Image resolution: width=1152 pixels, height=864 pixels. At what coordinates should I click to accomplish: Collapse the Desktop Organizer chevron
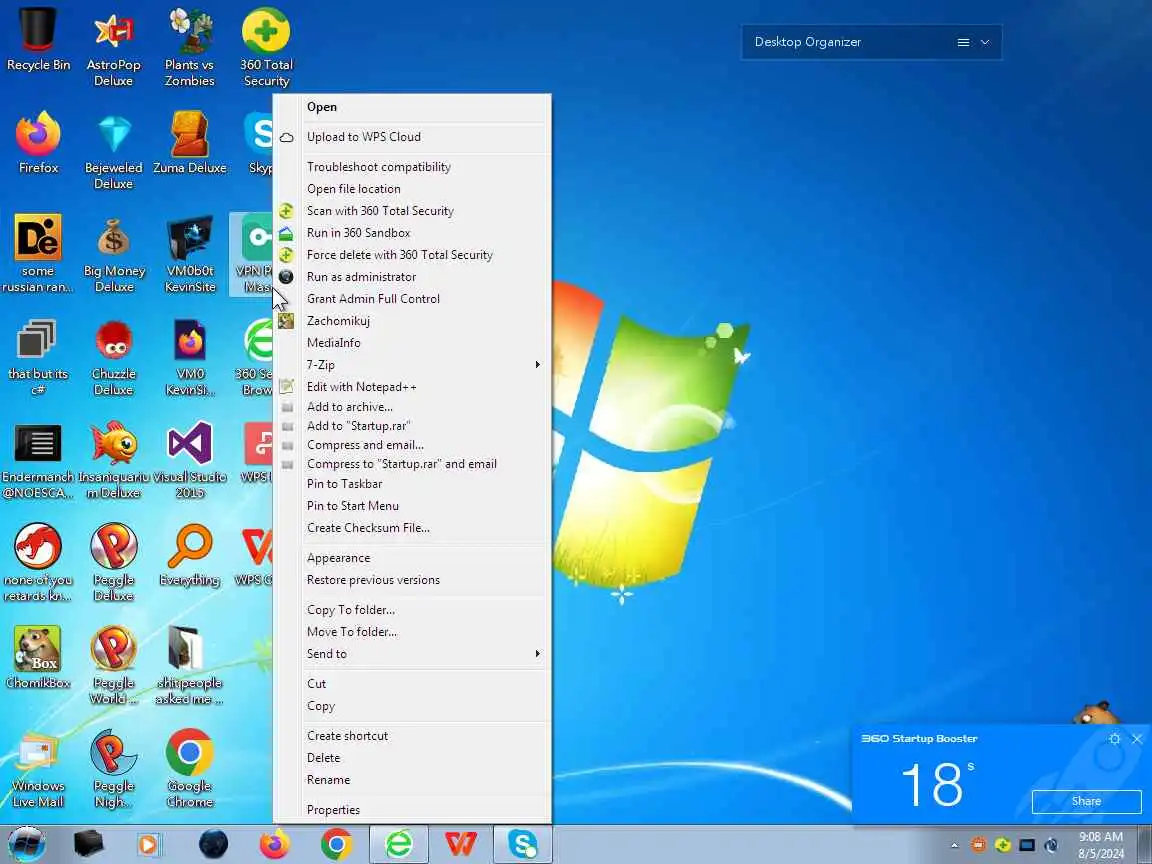pos(985,43)
